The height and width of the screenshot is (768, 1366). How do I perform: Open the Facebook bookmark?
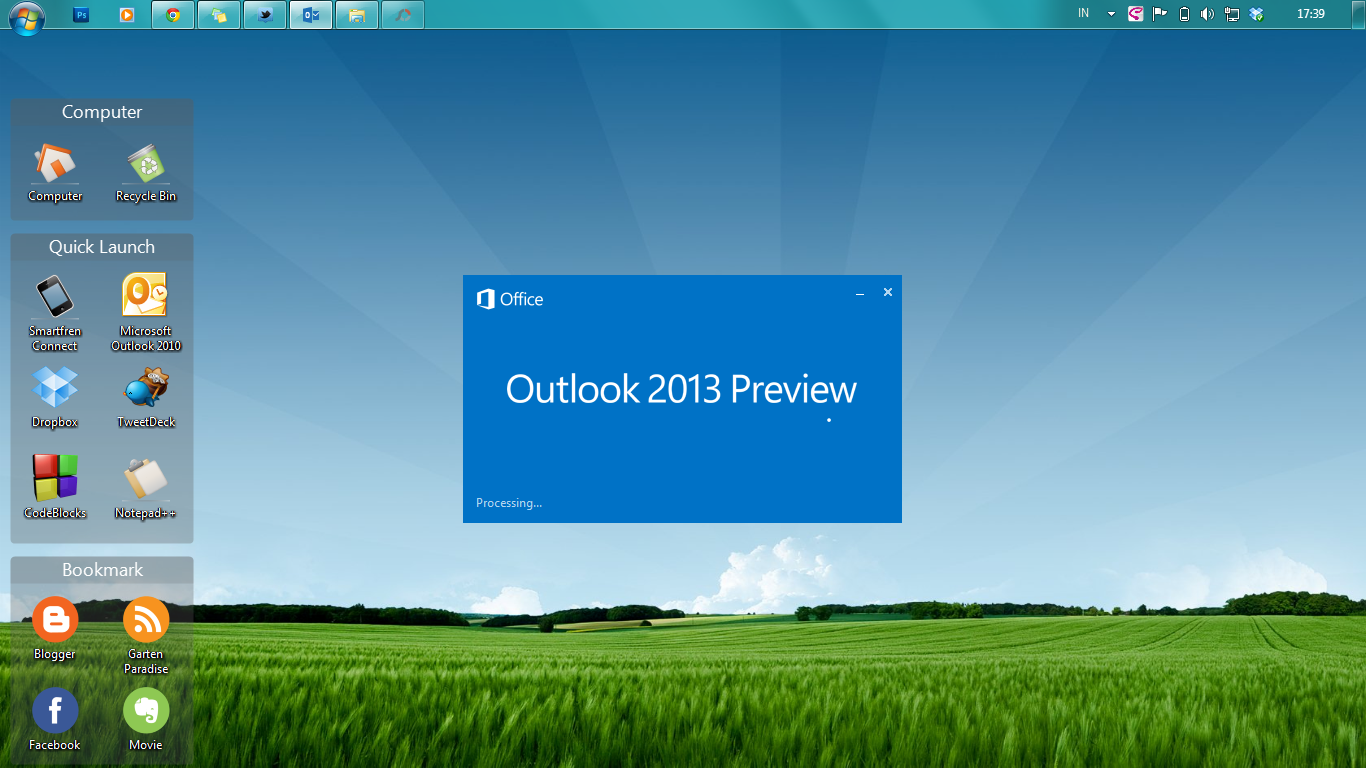[x=55, y=712]
